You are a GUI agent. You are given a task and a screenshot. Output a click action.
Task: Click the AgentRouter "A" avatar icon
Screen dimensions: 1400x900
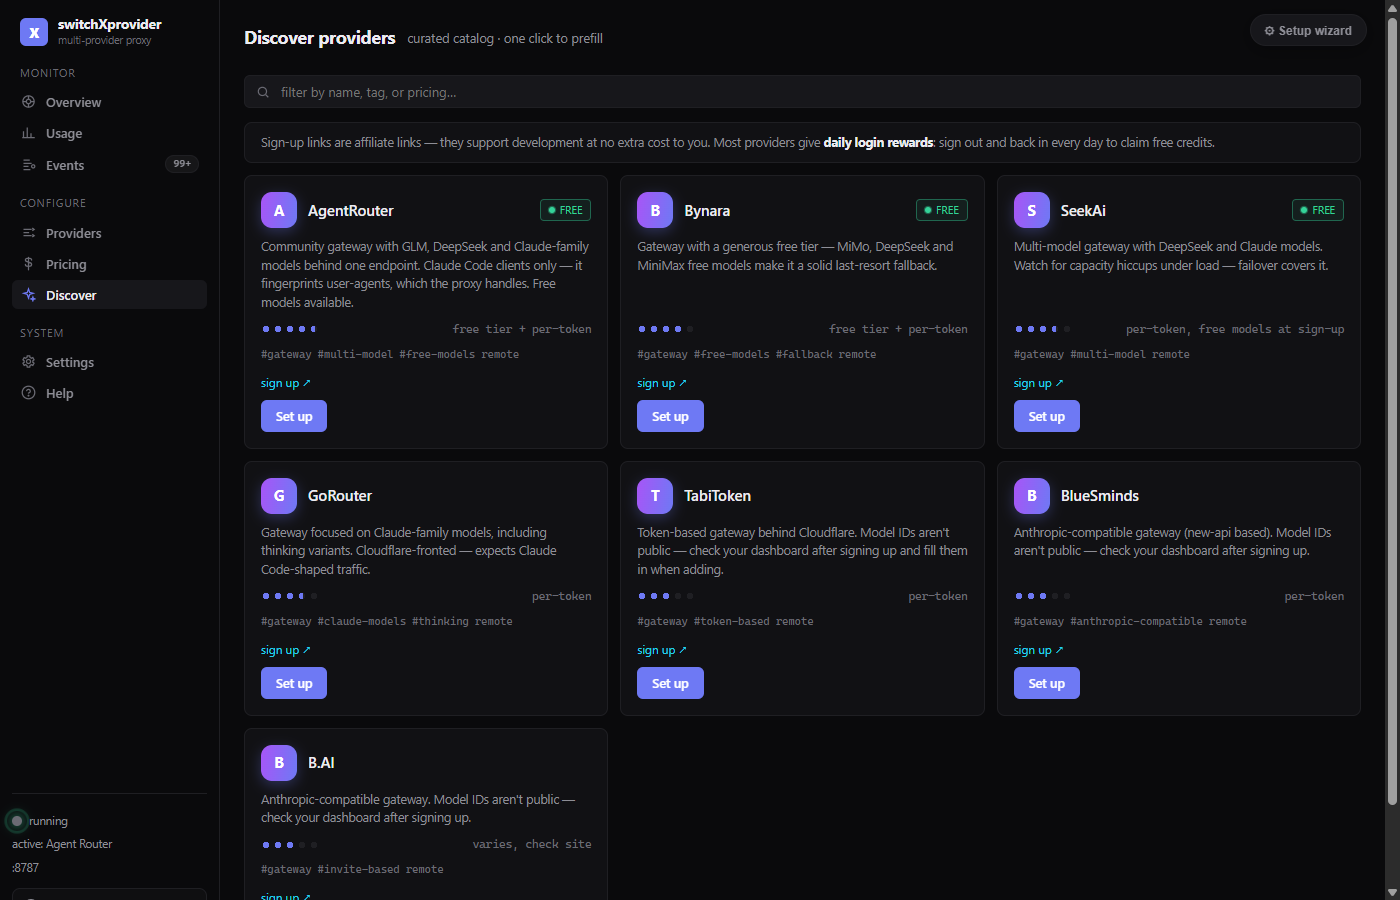coord(279,210)
